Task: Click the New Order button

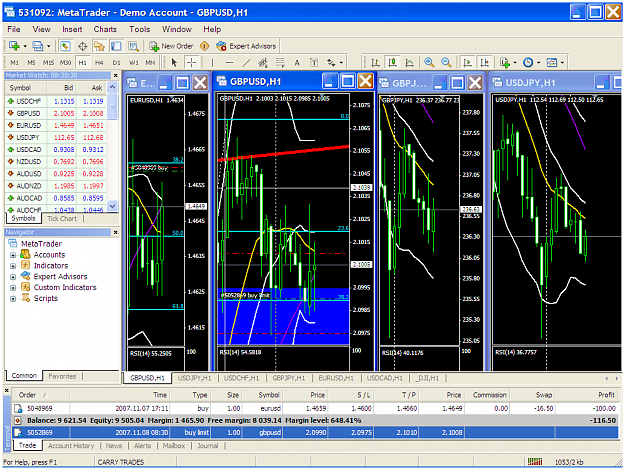Action: point(171,46)
